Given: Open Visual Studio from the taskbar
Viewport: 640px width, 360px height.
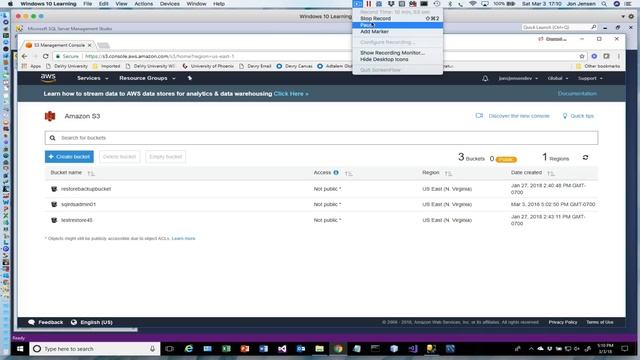Looking at the screenshot, I should (x=282, y=349).
